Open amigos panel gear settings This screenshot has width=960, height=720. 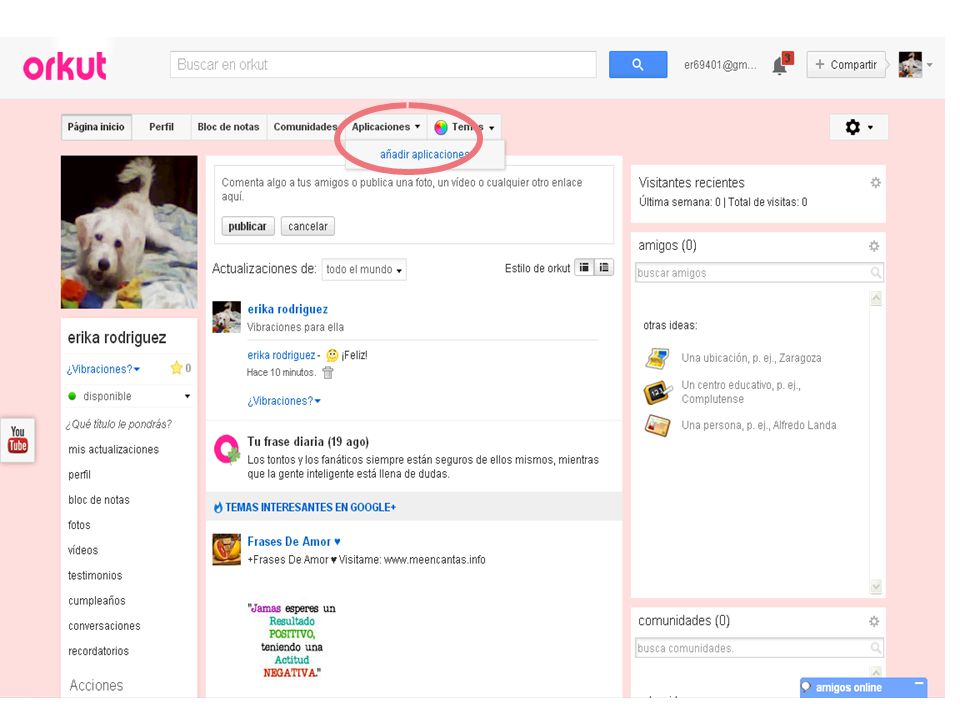[874, 246]
